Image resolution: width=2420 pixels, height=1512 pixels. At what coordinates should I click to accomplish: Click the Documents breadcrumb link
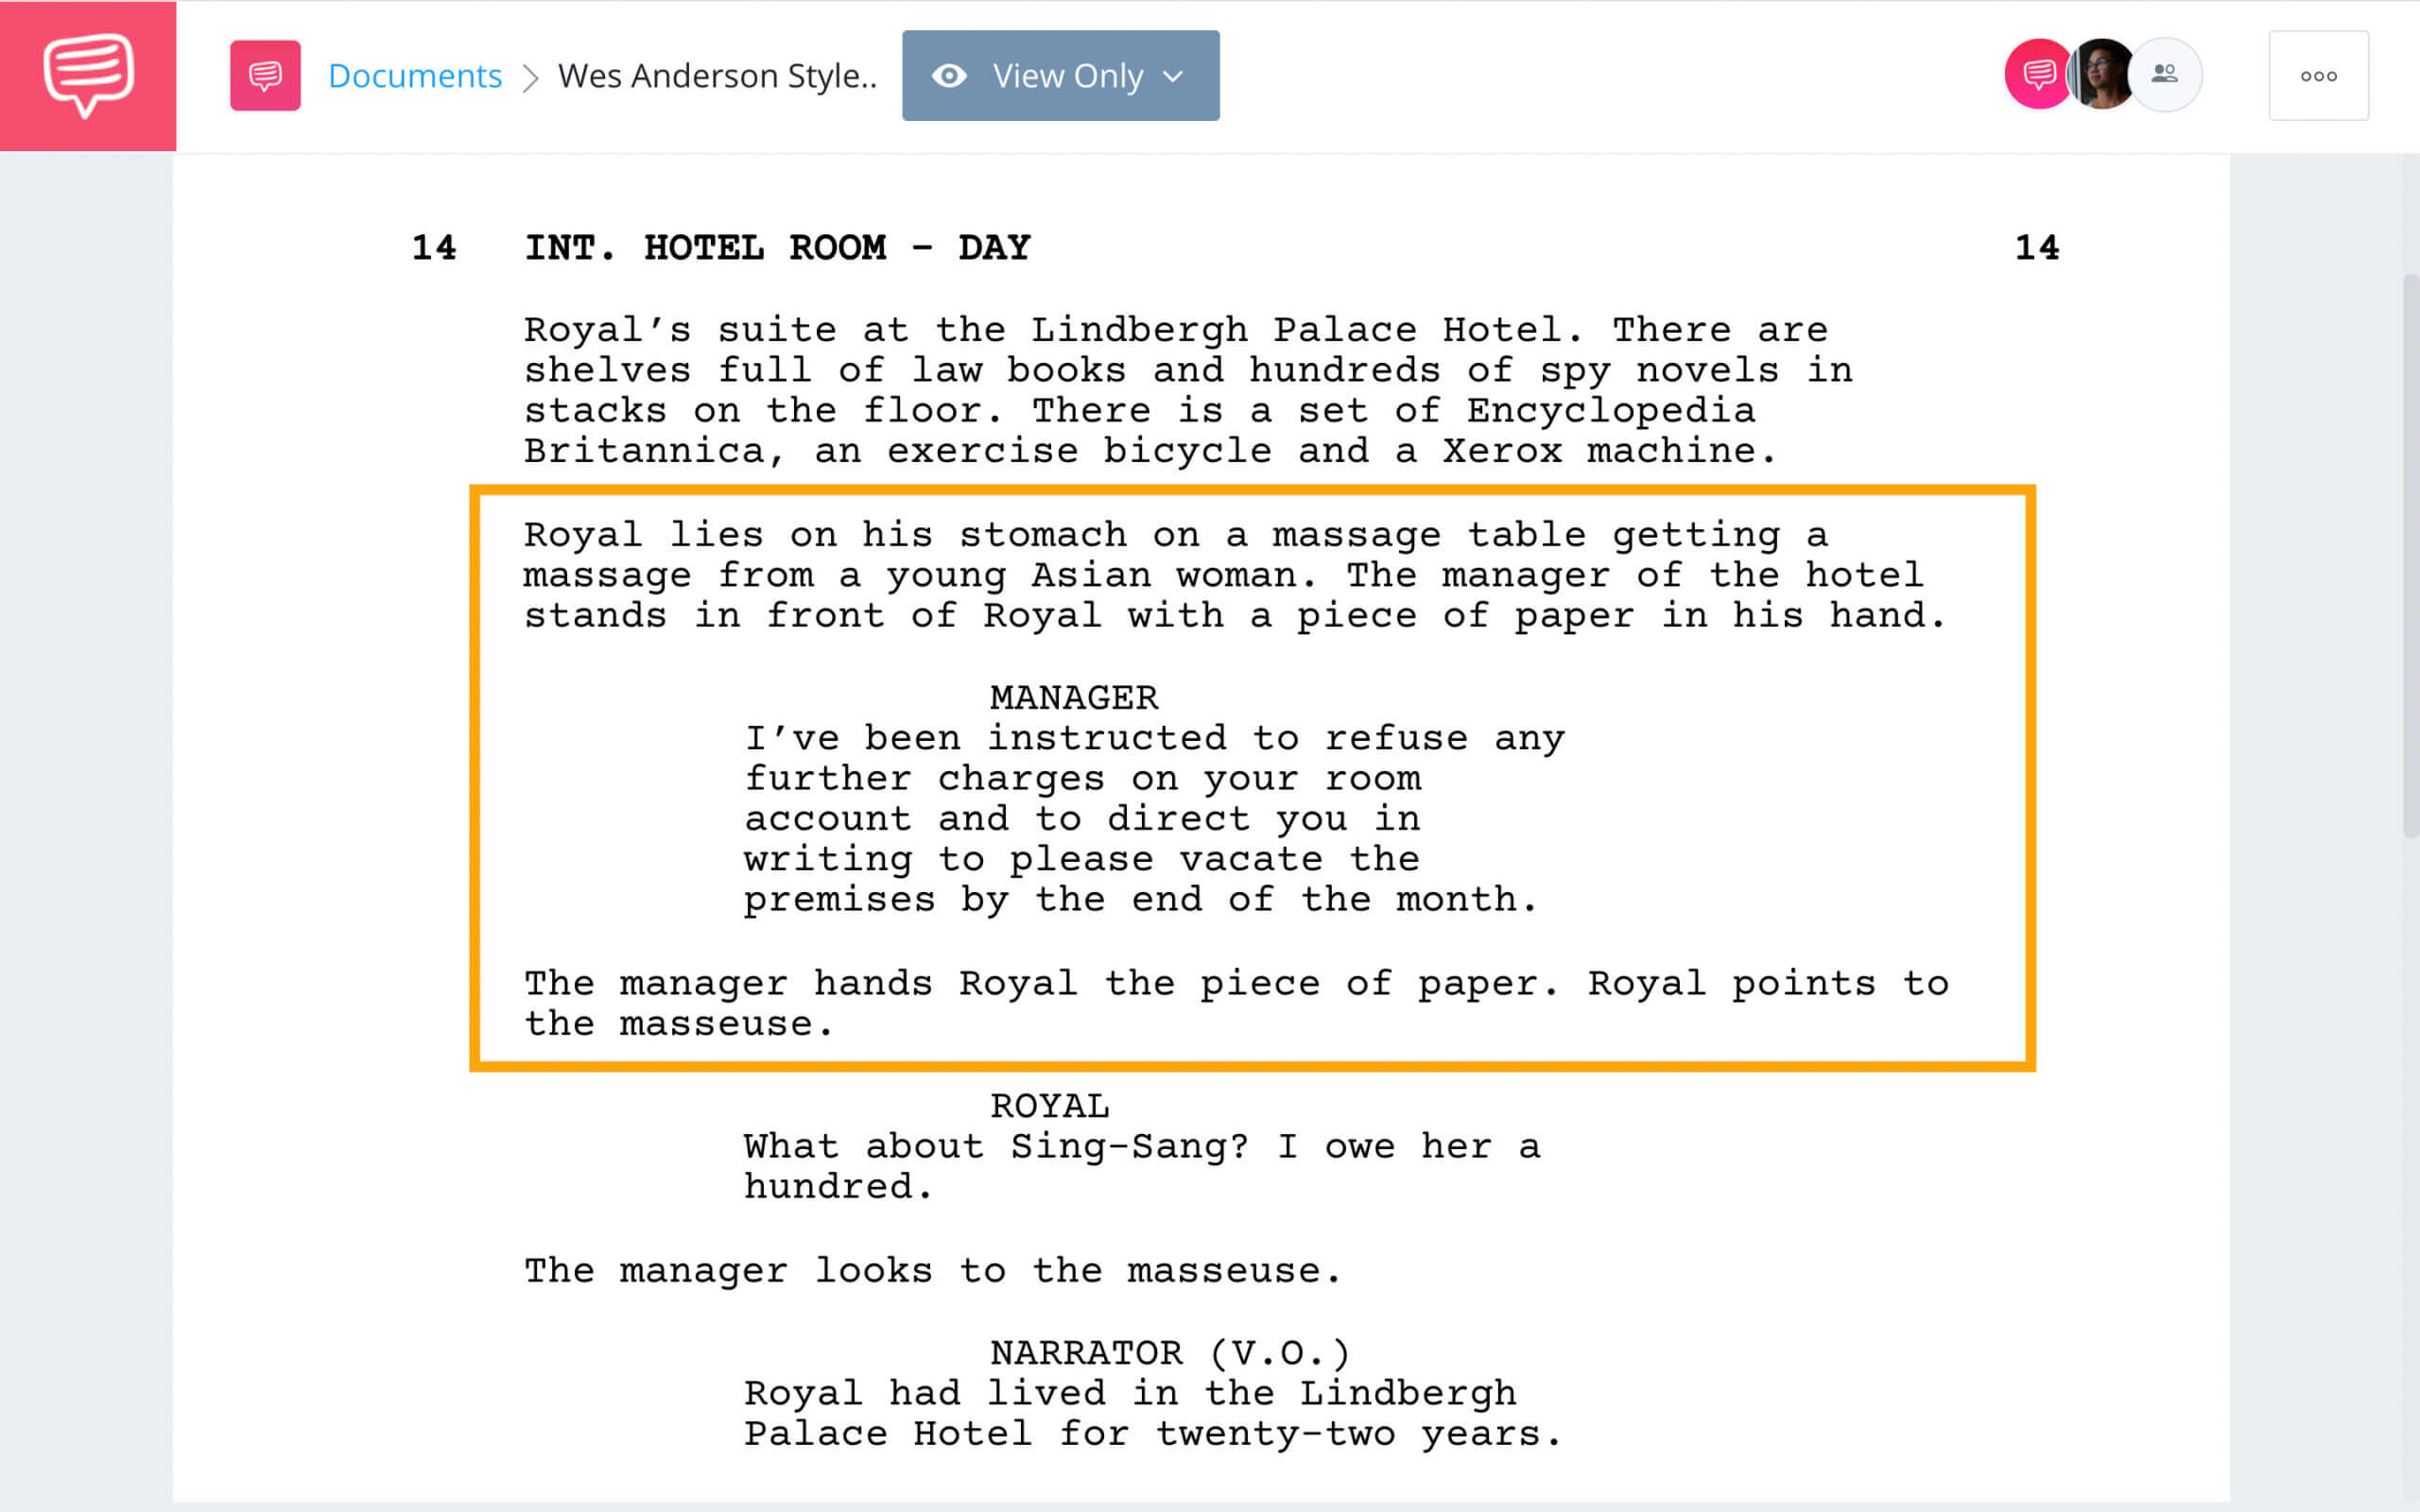coord(413,75)
